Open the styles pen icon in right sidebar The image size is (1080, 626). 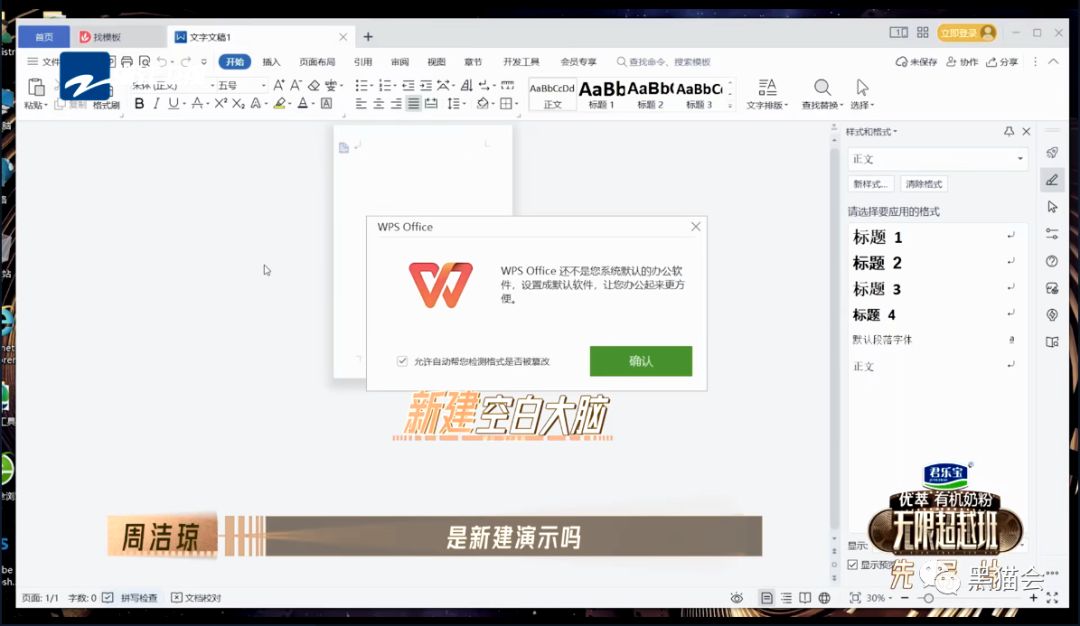click(x=1052, y=180)
